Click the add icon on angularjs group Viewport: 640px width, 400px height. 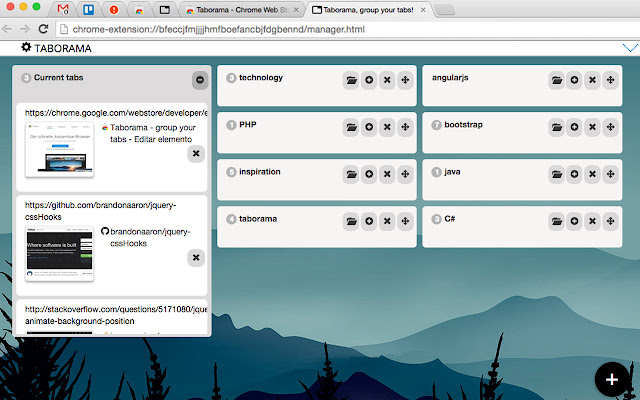[574, 80]
